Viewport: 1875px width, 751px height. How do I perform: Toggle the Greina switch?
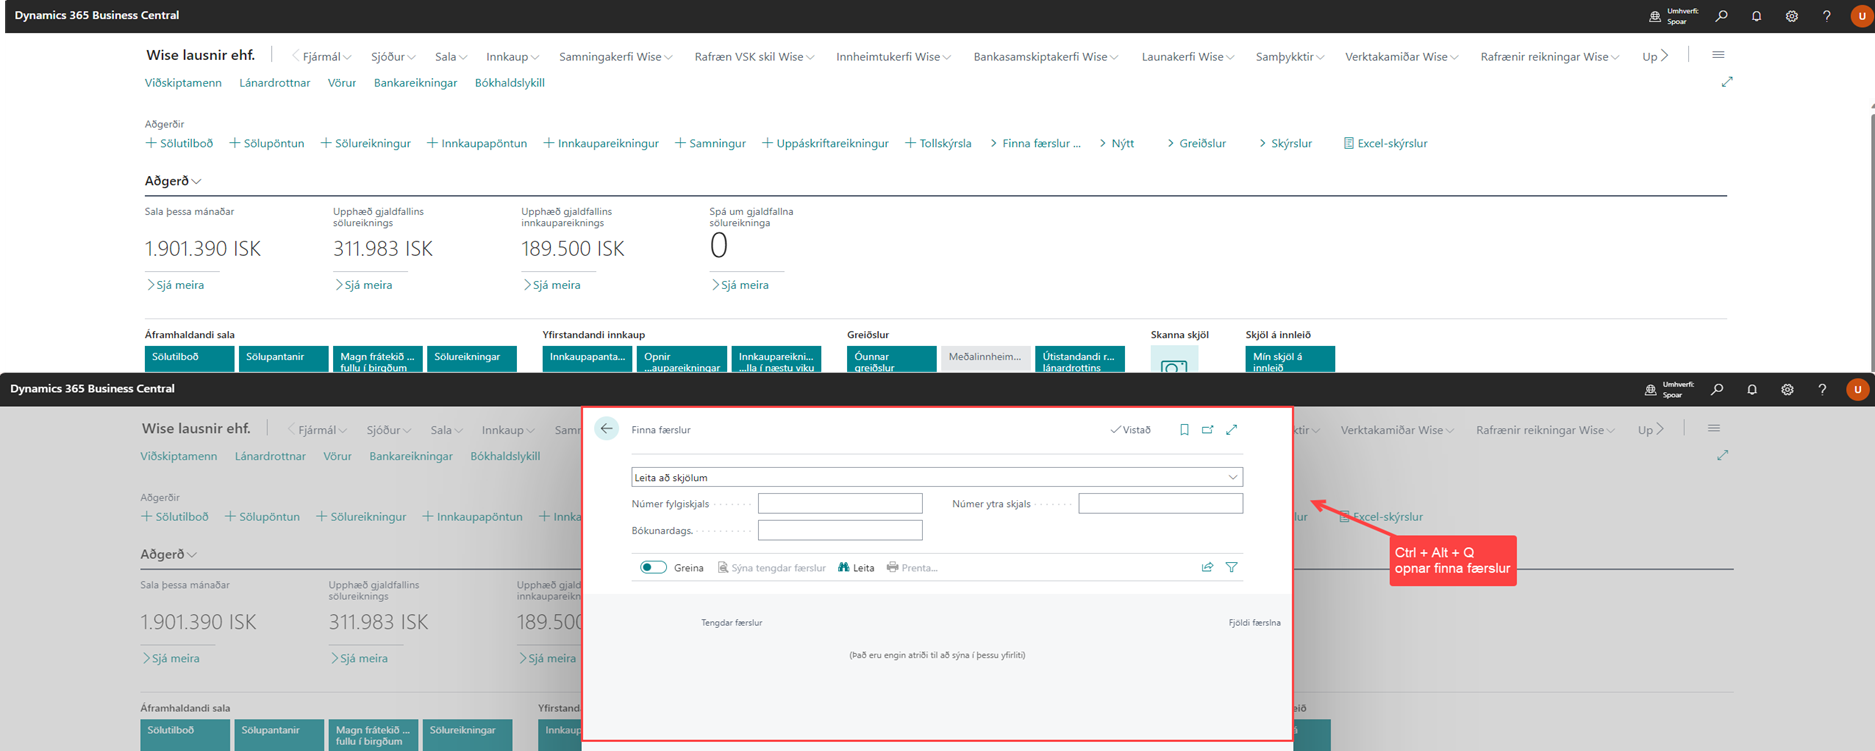(x=653, y=567)
